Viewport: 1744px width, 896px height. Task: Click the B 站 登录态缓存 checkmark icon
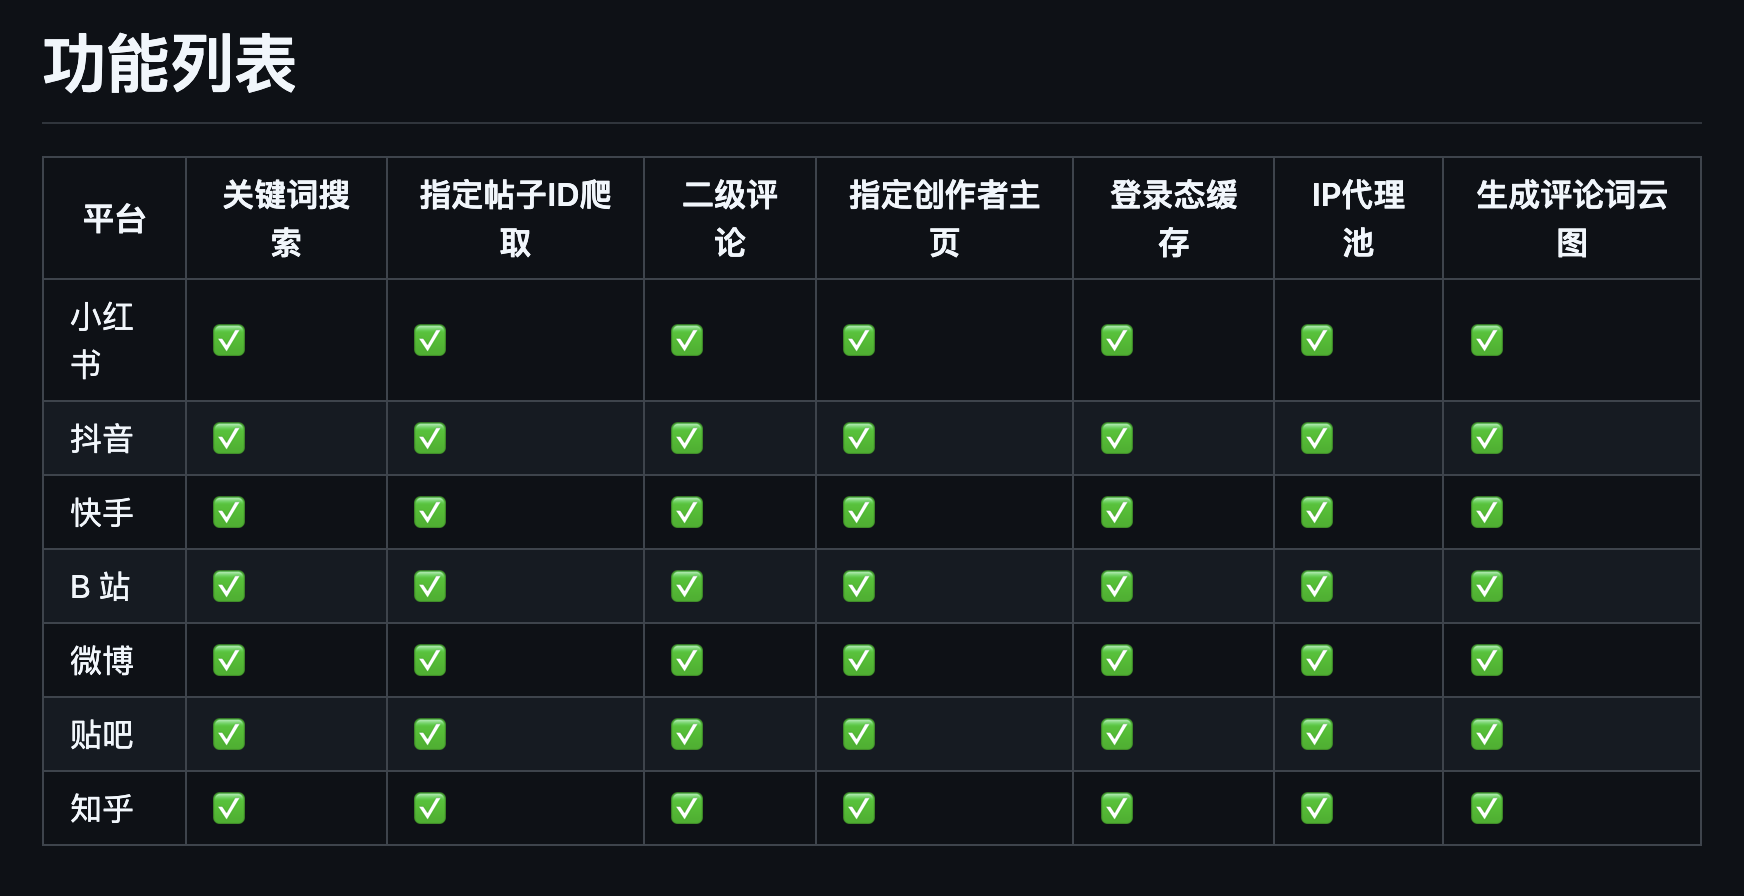pyautogui.click(x=1117, y=586)
